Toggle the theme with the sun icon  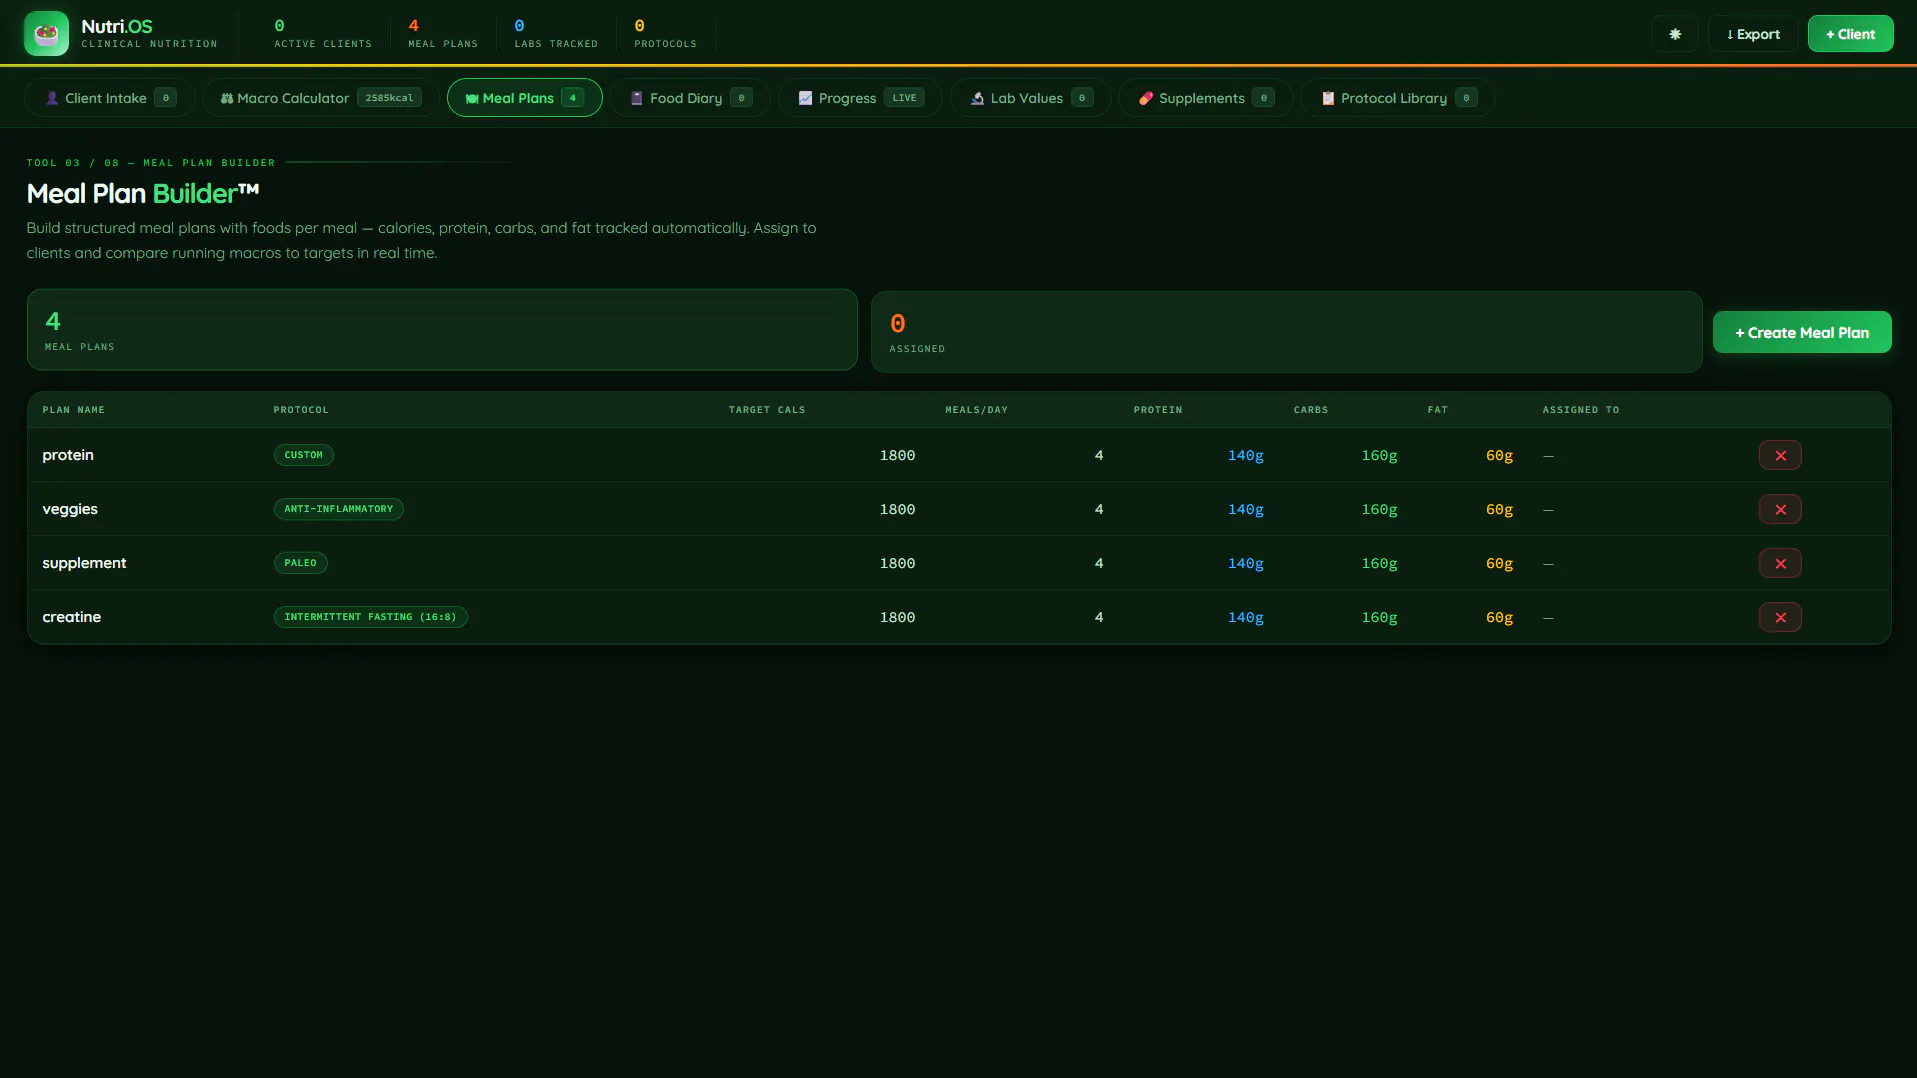1675,34
